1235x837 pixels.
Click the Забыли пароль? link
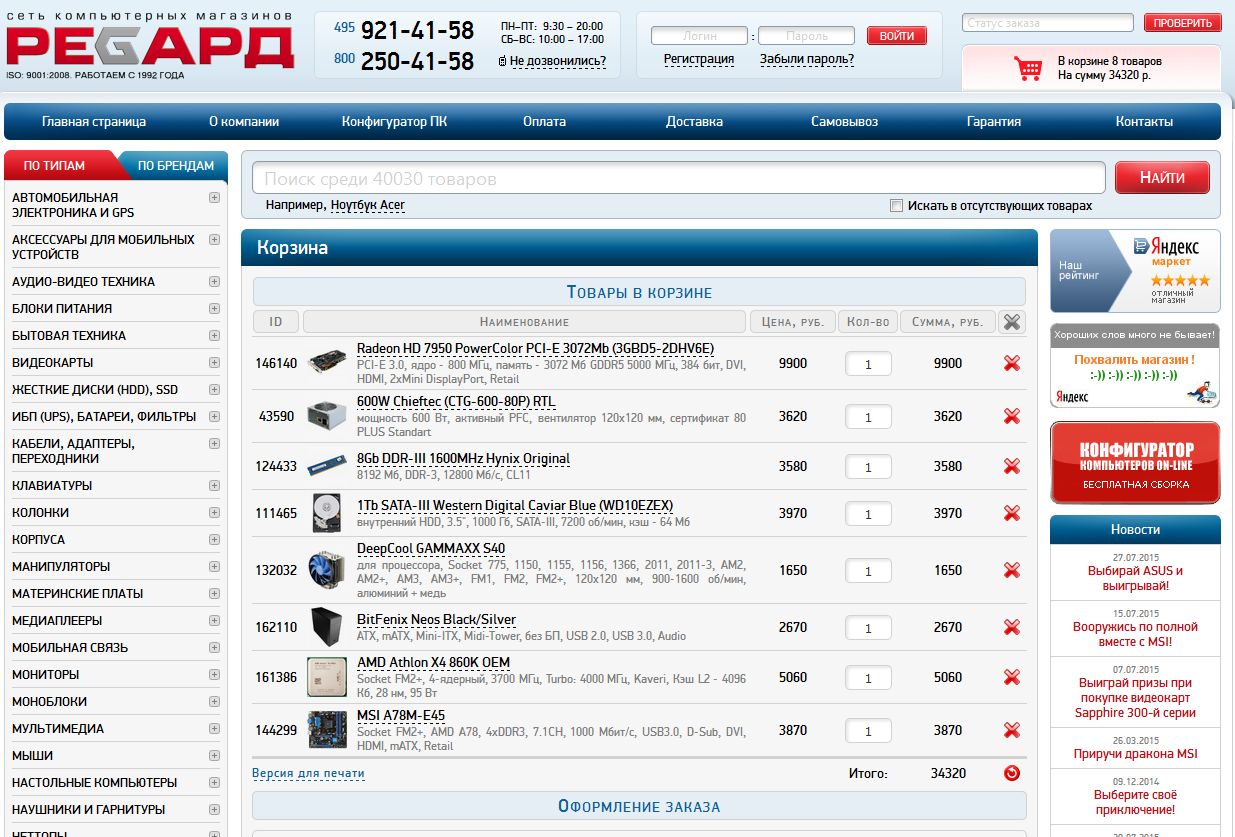tap(807, 59)
